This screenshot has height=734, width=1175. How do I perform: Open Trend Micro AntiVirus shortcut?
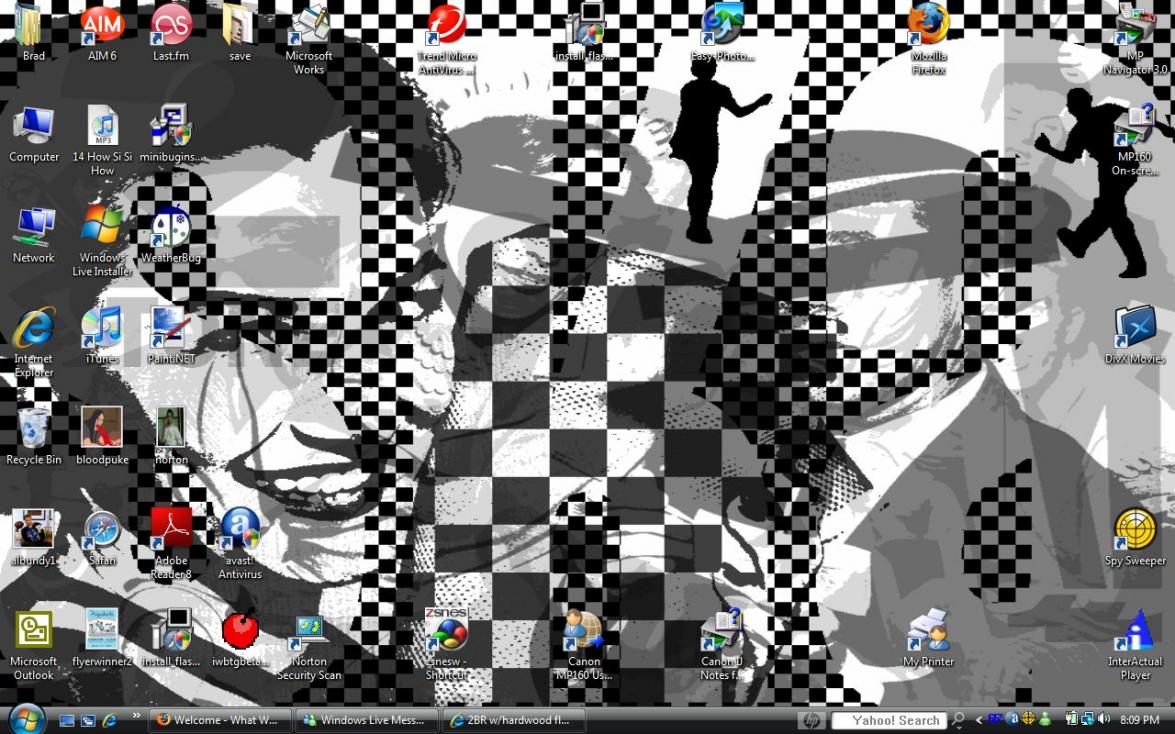point(447,40)
